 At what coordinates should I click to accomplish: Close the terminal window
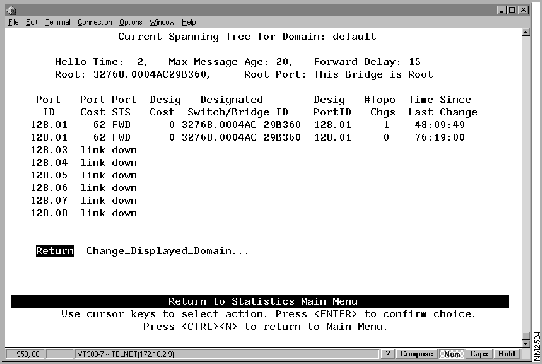[524, 10]
